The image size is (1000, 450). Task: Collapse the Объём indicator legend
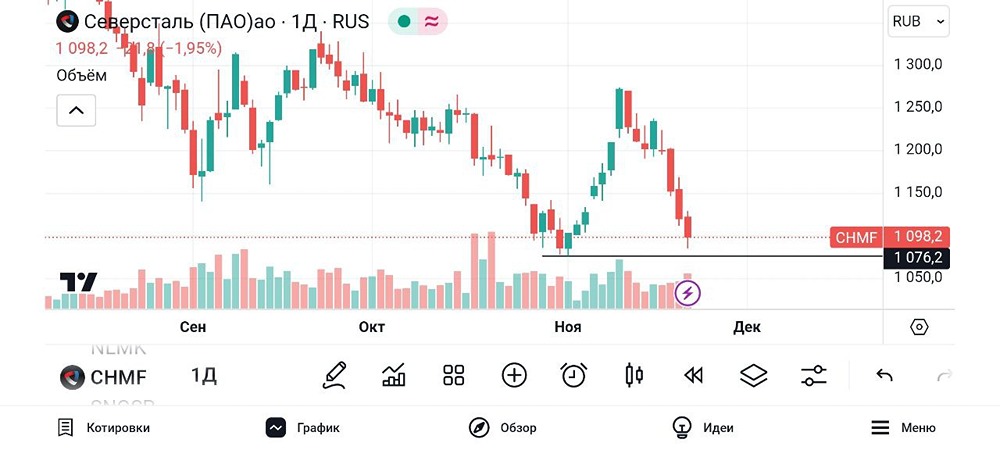pos(76,111)
